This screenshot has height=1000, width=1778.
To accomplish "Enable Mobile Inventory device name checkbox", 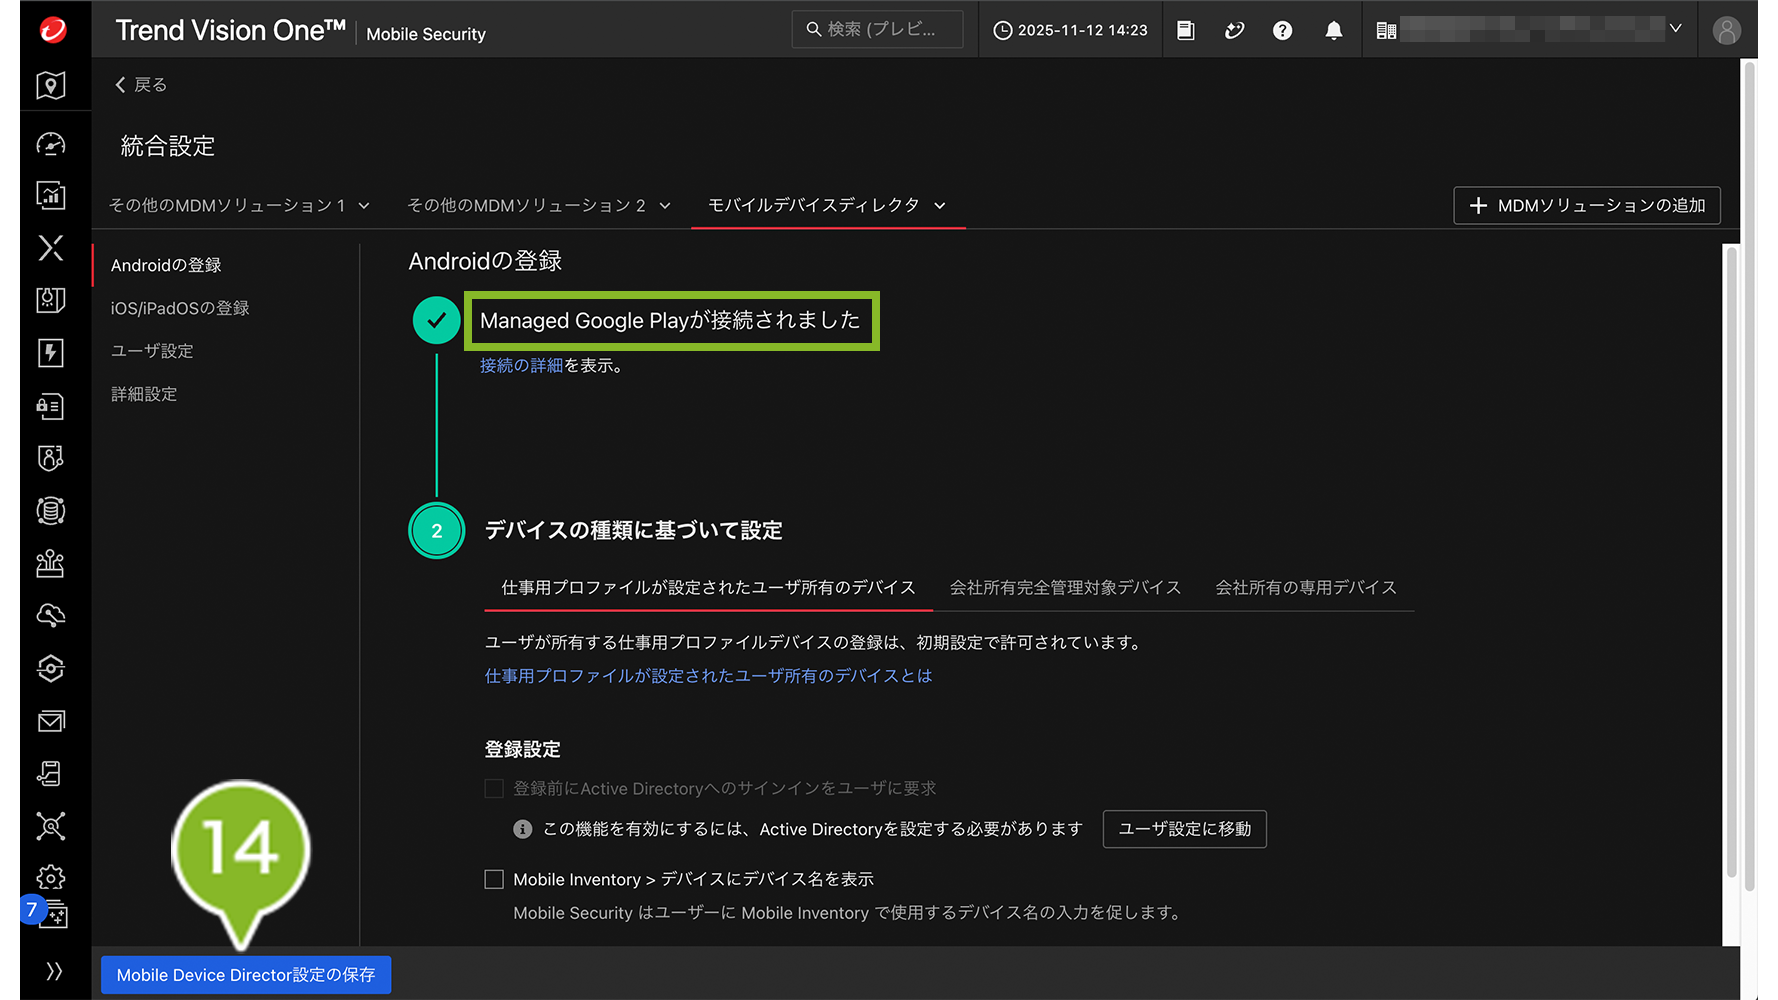I will click(x=494, y=879).
